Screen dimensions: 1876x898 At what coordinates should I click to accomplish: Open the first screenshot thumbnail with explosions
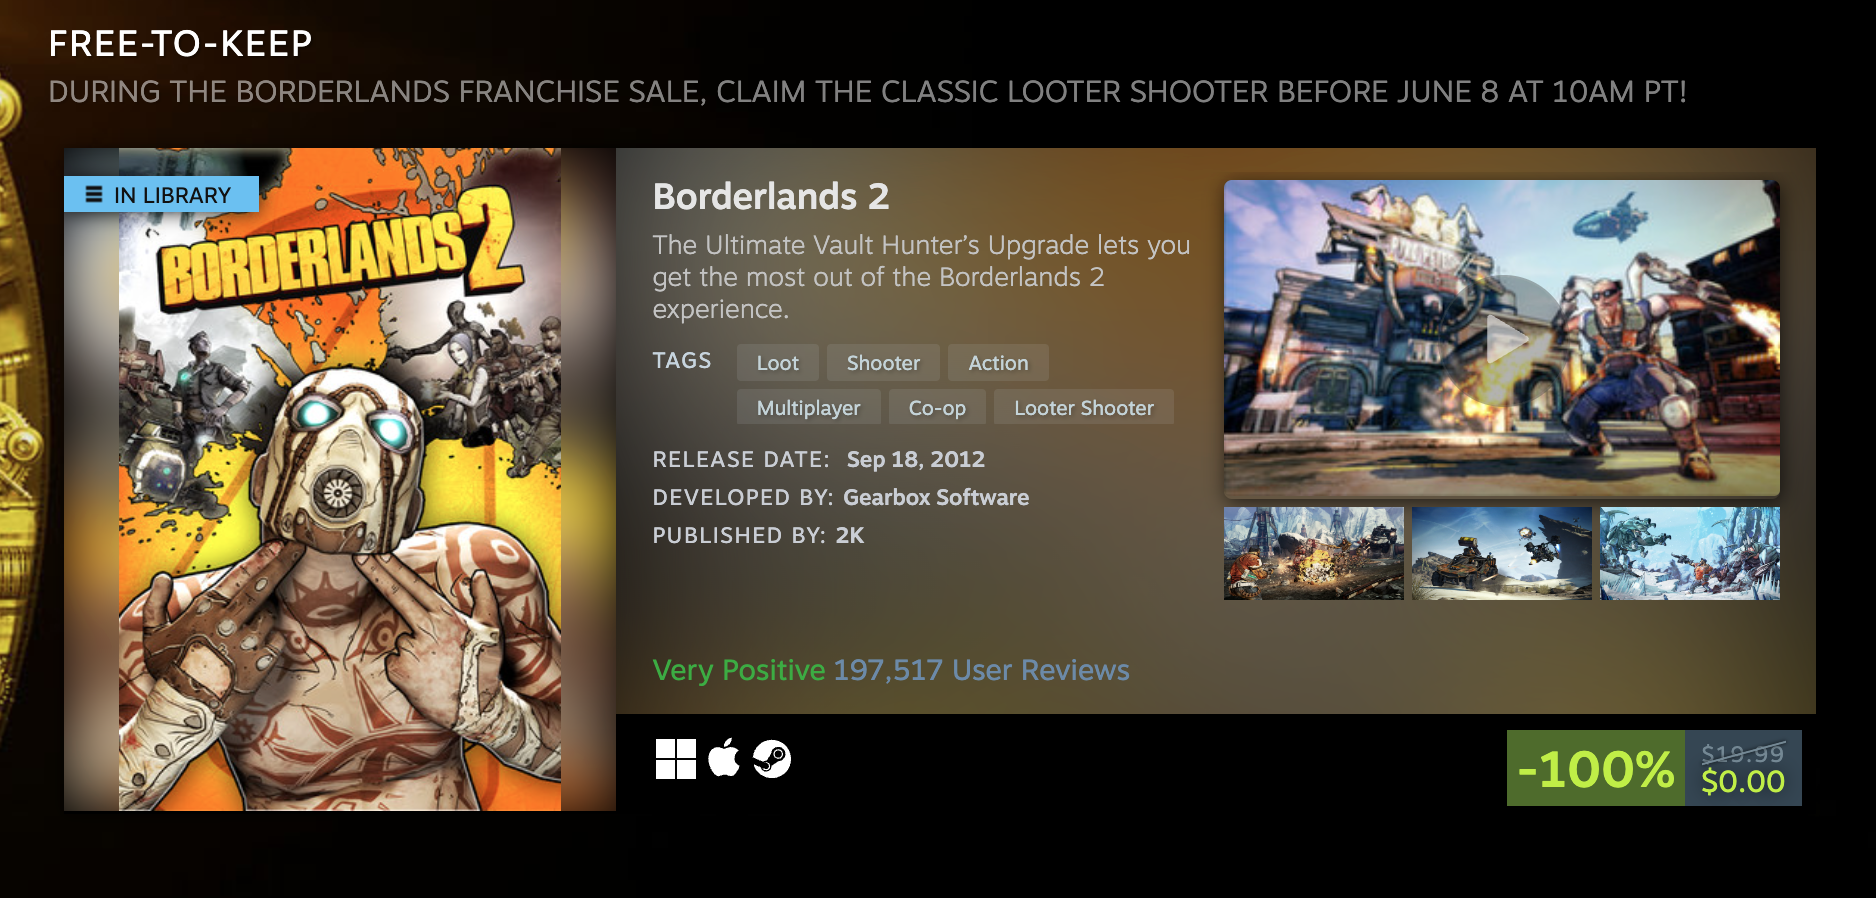[1314, 553]
